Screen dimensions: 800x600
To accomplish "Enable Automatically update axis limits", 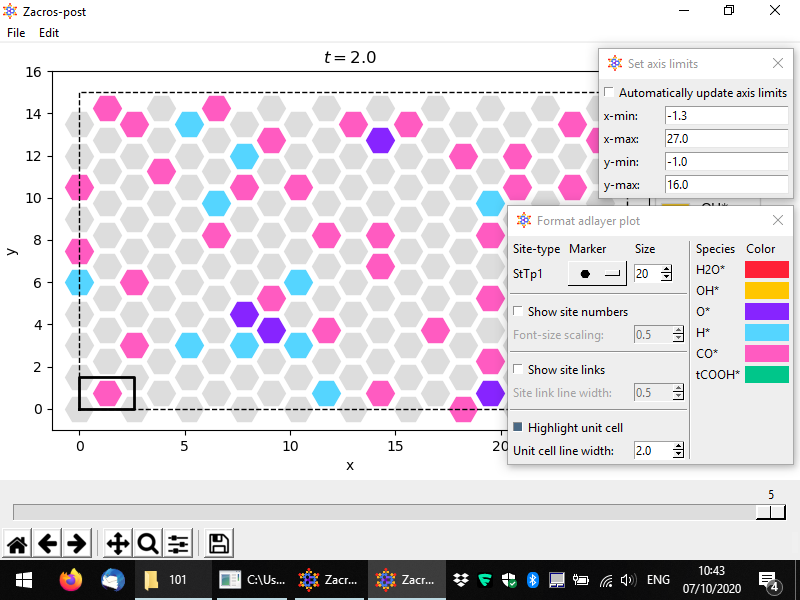I will pos(610,93).
